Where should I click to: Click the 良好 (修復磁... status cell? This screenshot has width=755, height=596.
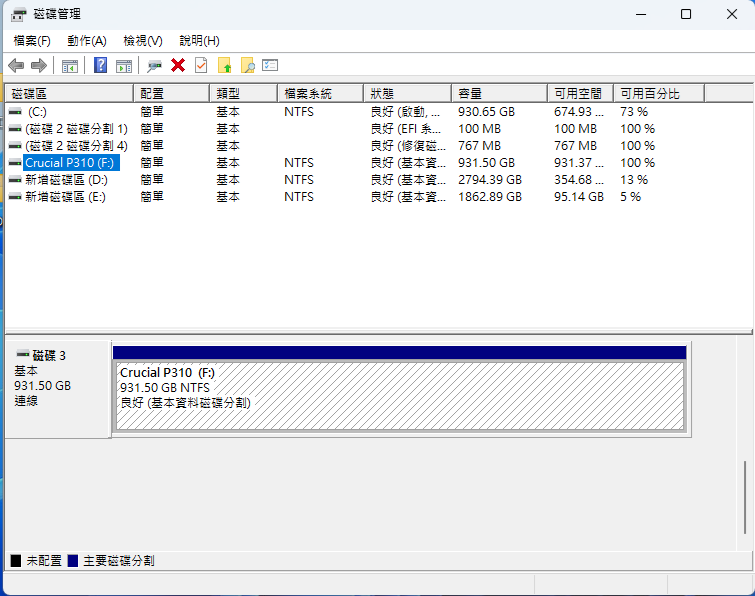coord(408,145)
